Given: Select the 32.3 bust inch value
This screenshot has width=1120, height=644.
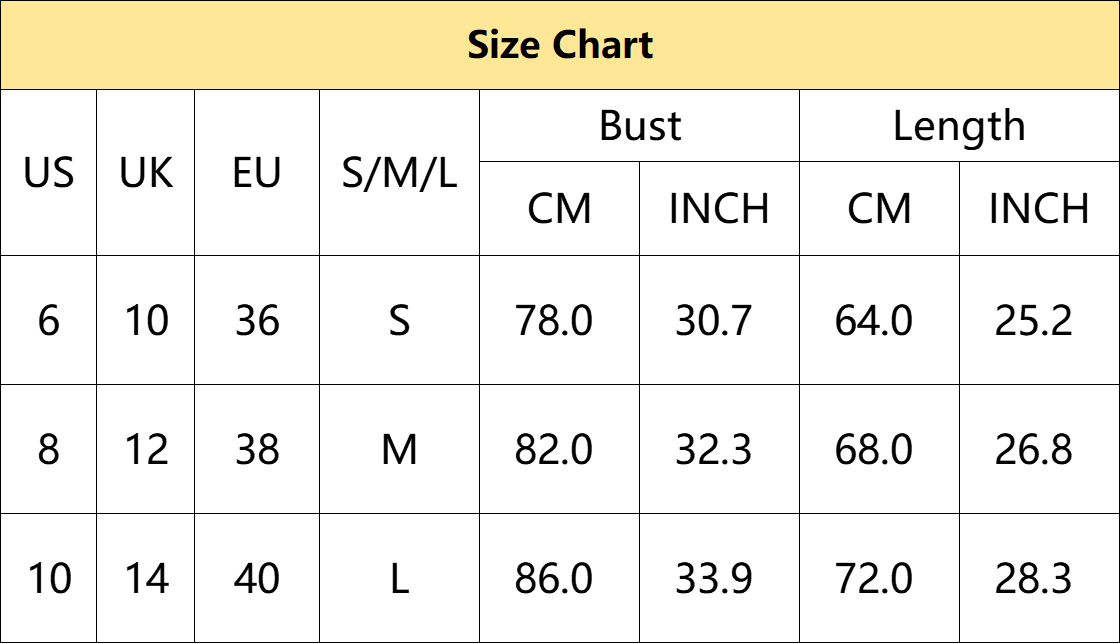Looking at the screenshot, I should (714, 450).
